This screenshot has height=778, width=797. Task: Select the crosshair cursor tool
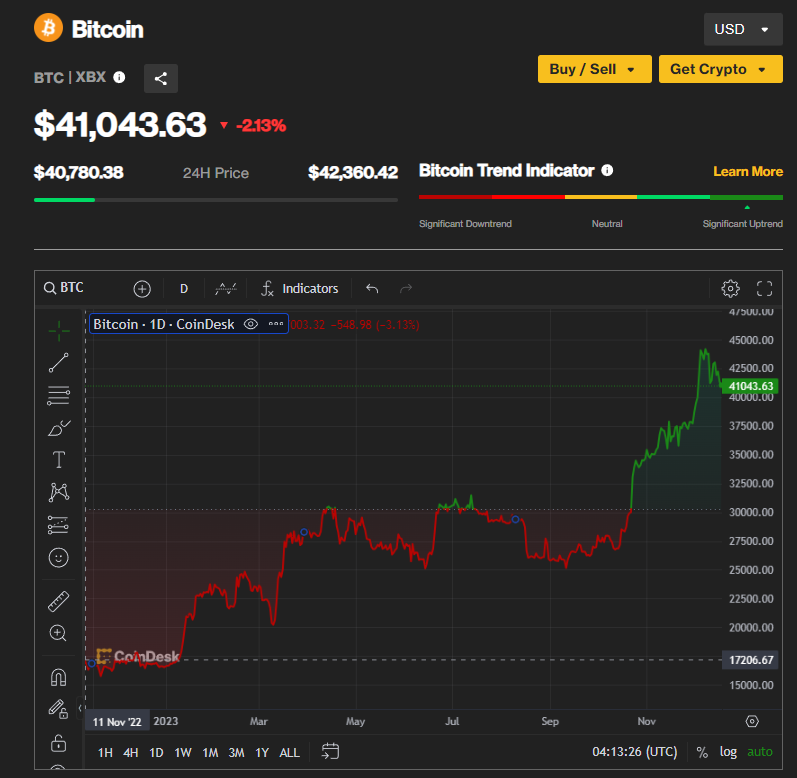[59, 331]
